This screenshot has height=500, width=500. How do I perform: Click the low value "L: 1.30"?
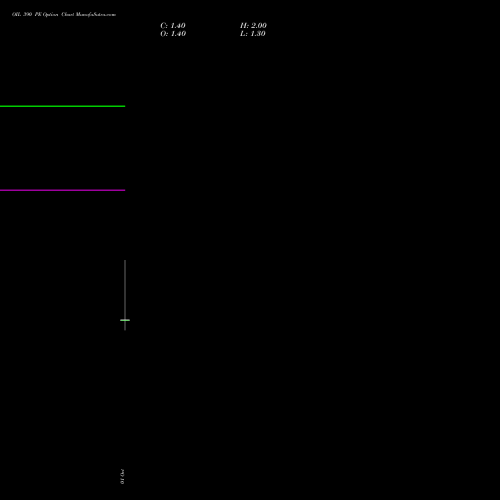coord(253,34)
